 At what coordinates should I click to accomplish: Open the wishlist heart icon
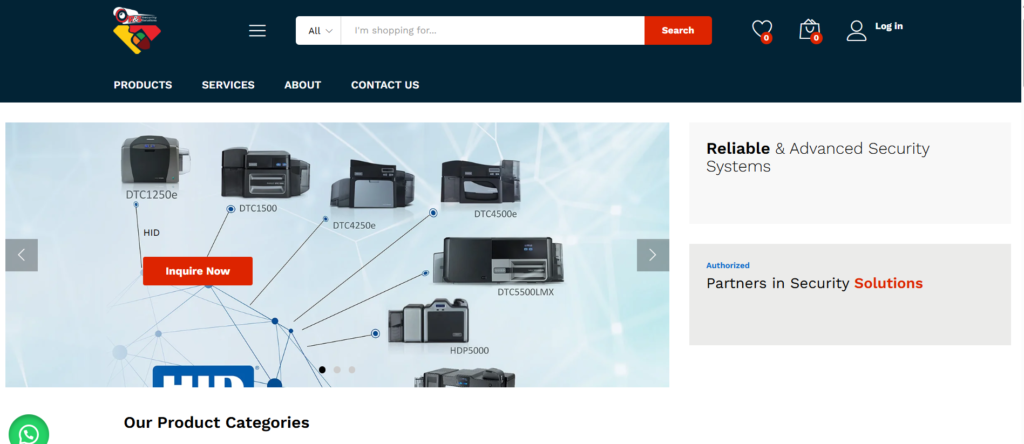[x=761, y=30]
